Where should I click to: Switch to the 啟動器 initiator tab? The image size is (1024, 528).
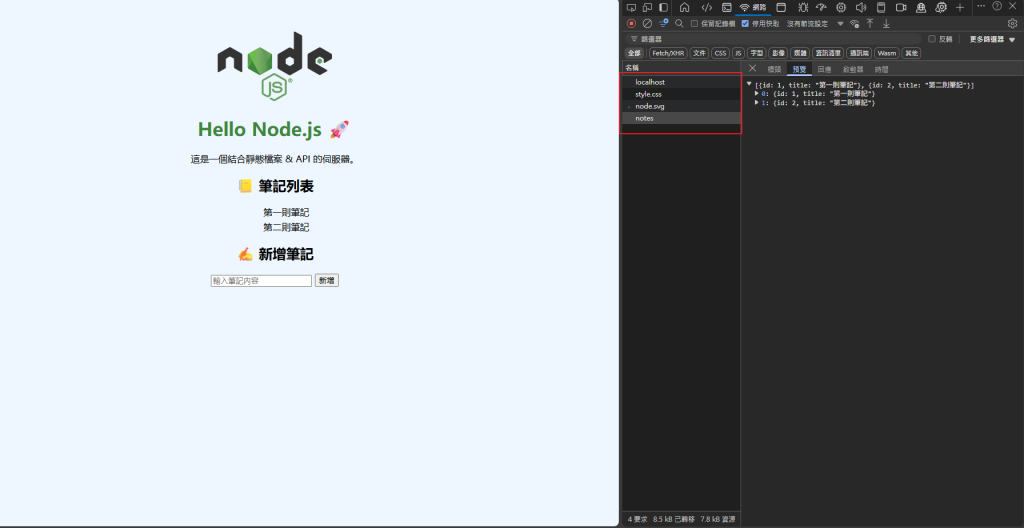[x=853, y=69]
